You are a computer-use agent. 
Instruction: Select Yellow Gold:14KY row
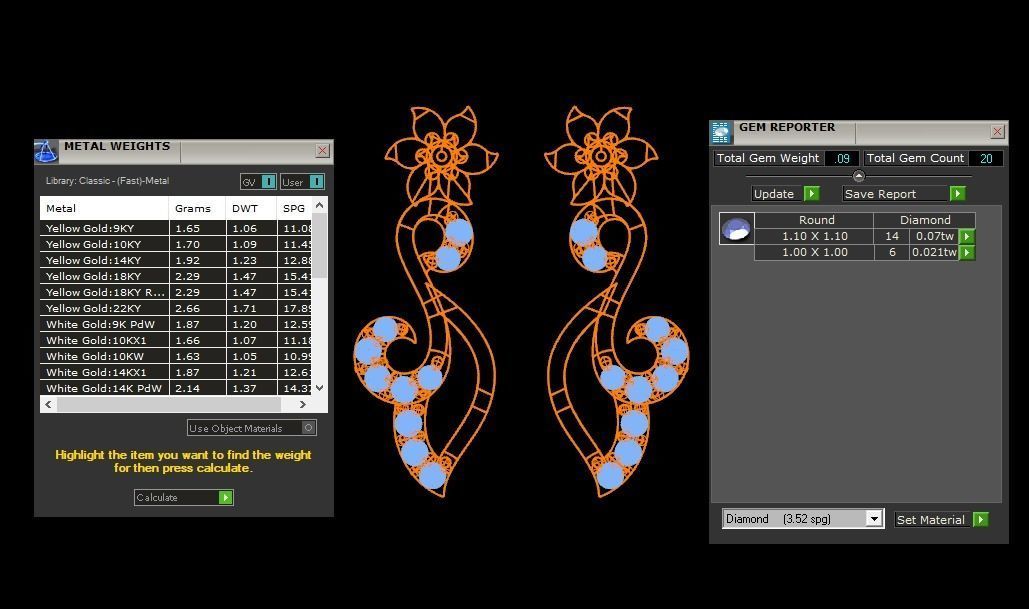(176, 261)
